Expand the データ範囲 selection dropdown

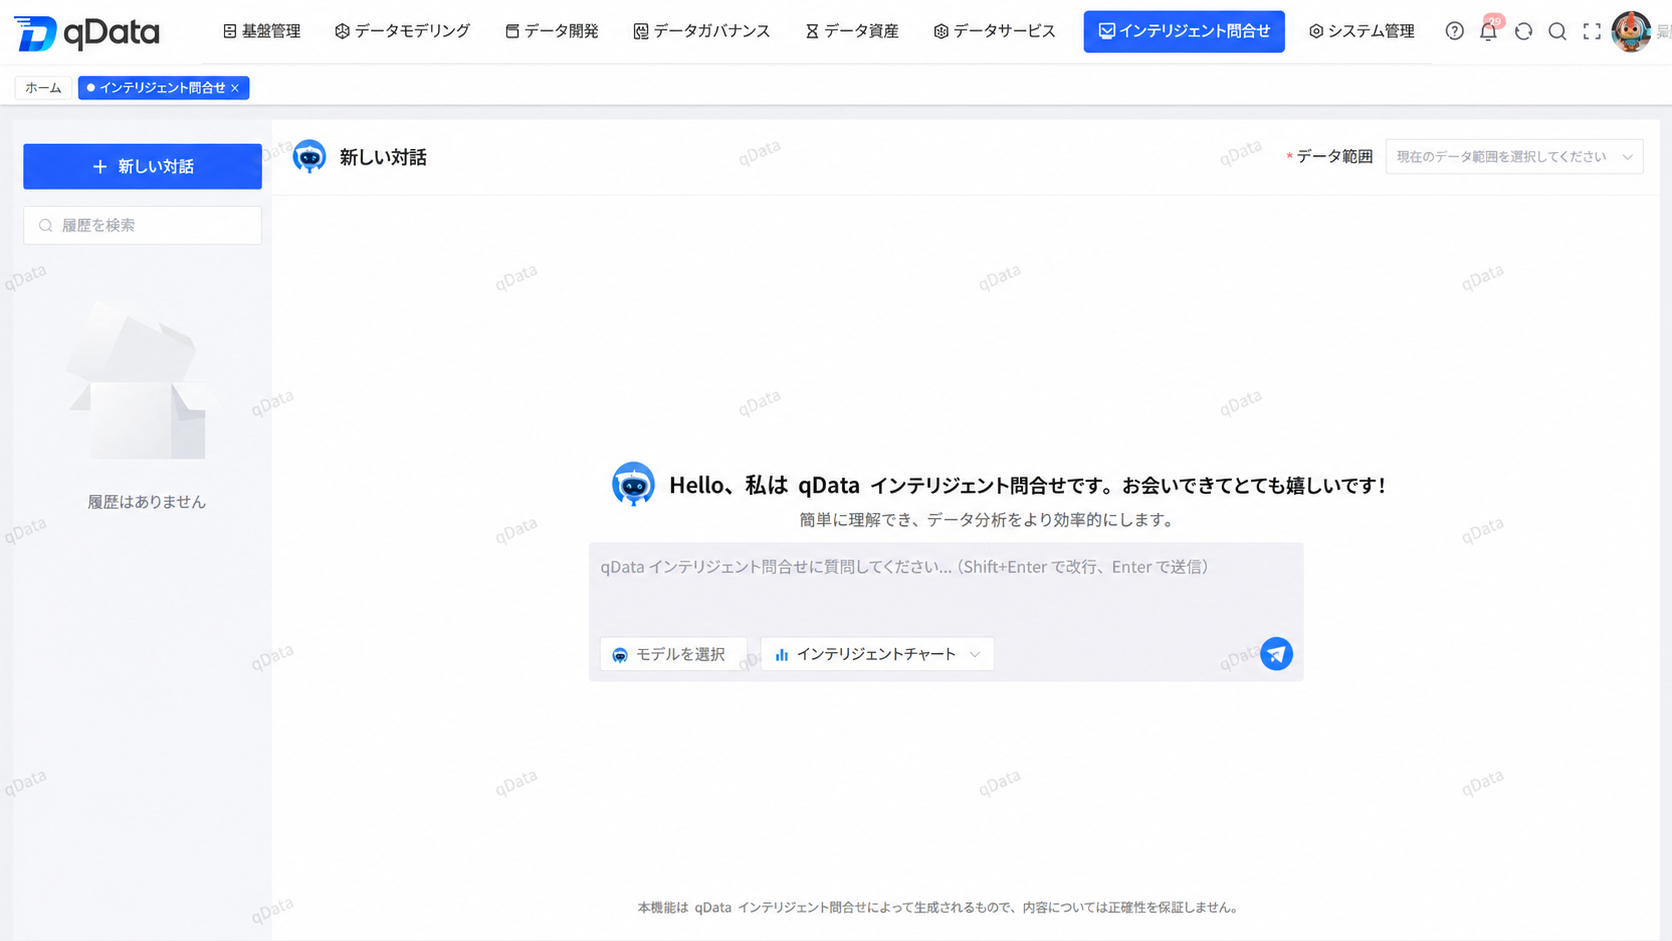tap(1514, 157)
